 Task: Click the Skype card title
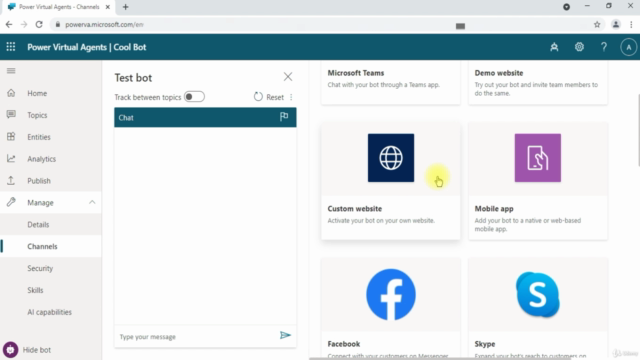[x=484, y=344]
